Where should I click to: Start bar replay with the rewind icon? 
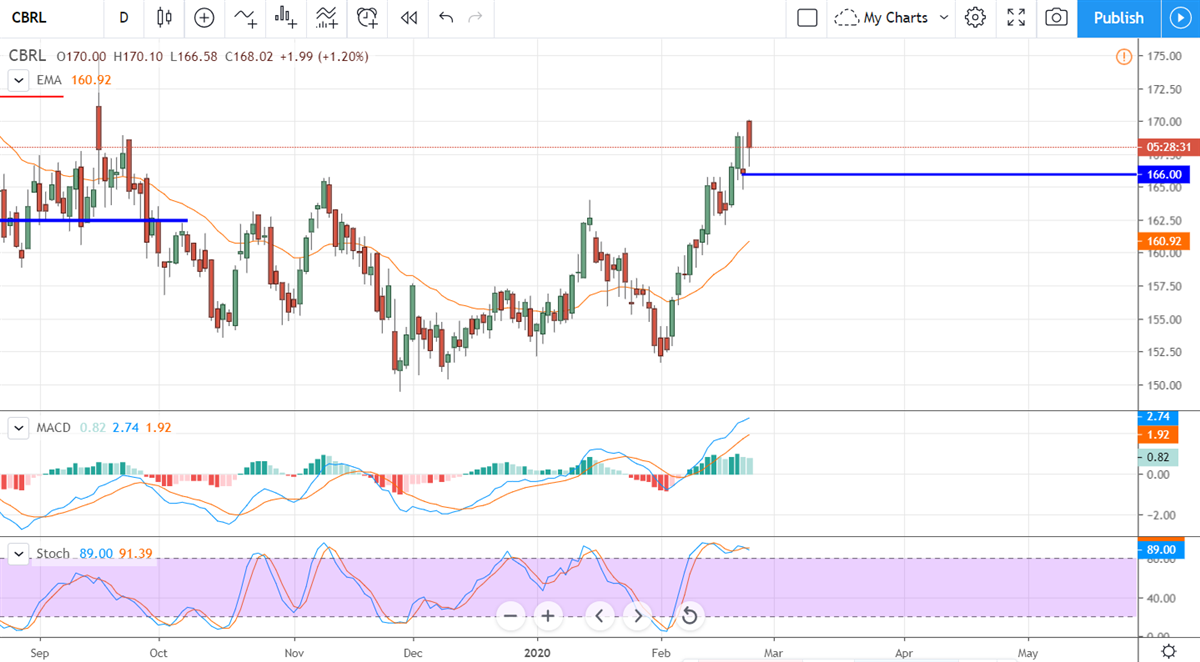click(407, 17)
